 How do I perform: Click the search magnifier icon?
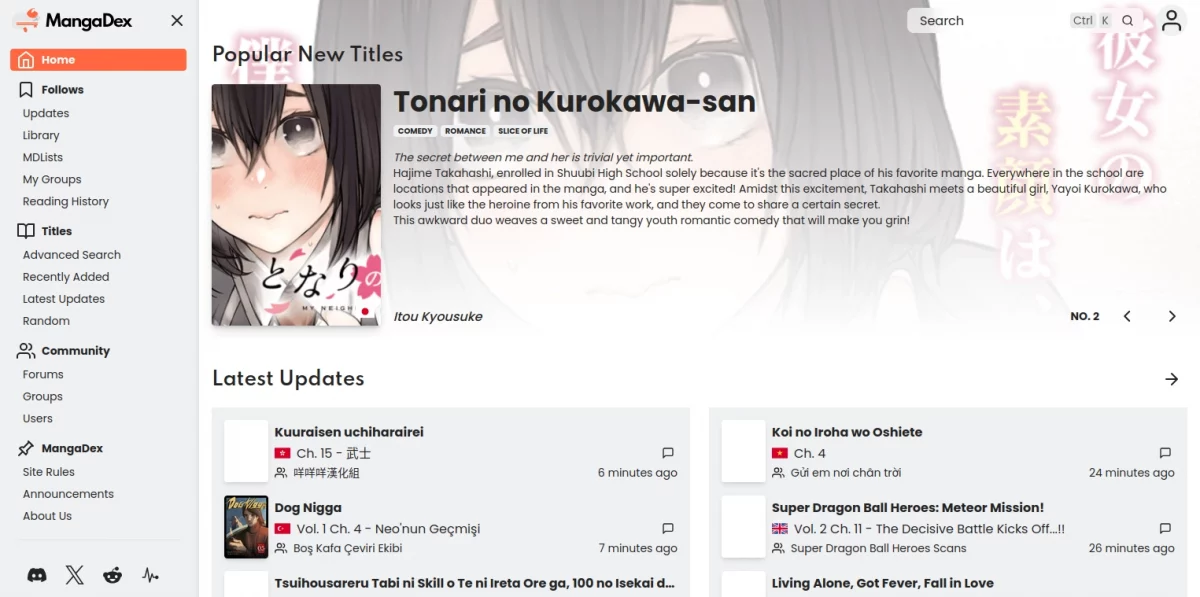click(x=1128, y=20)
